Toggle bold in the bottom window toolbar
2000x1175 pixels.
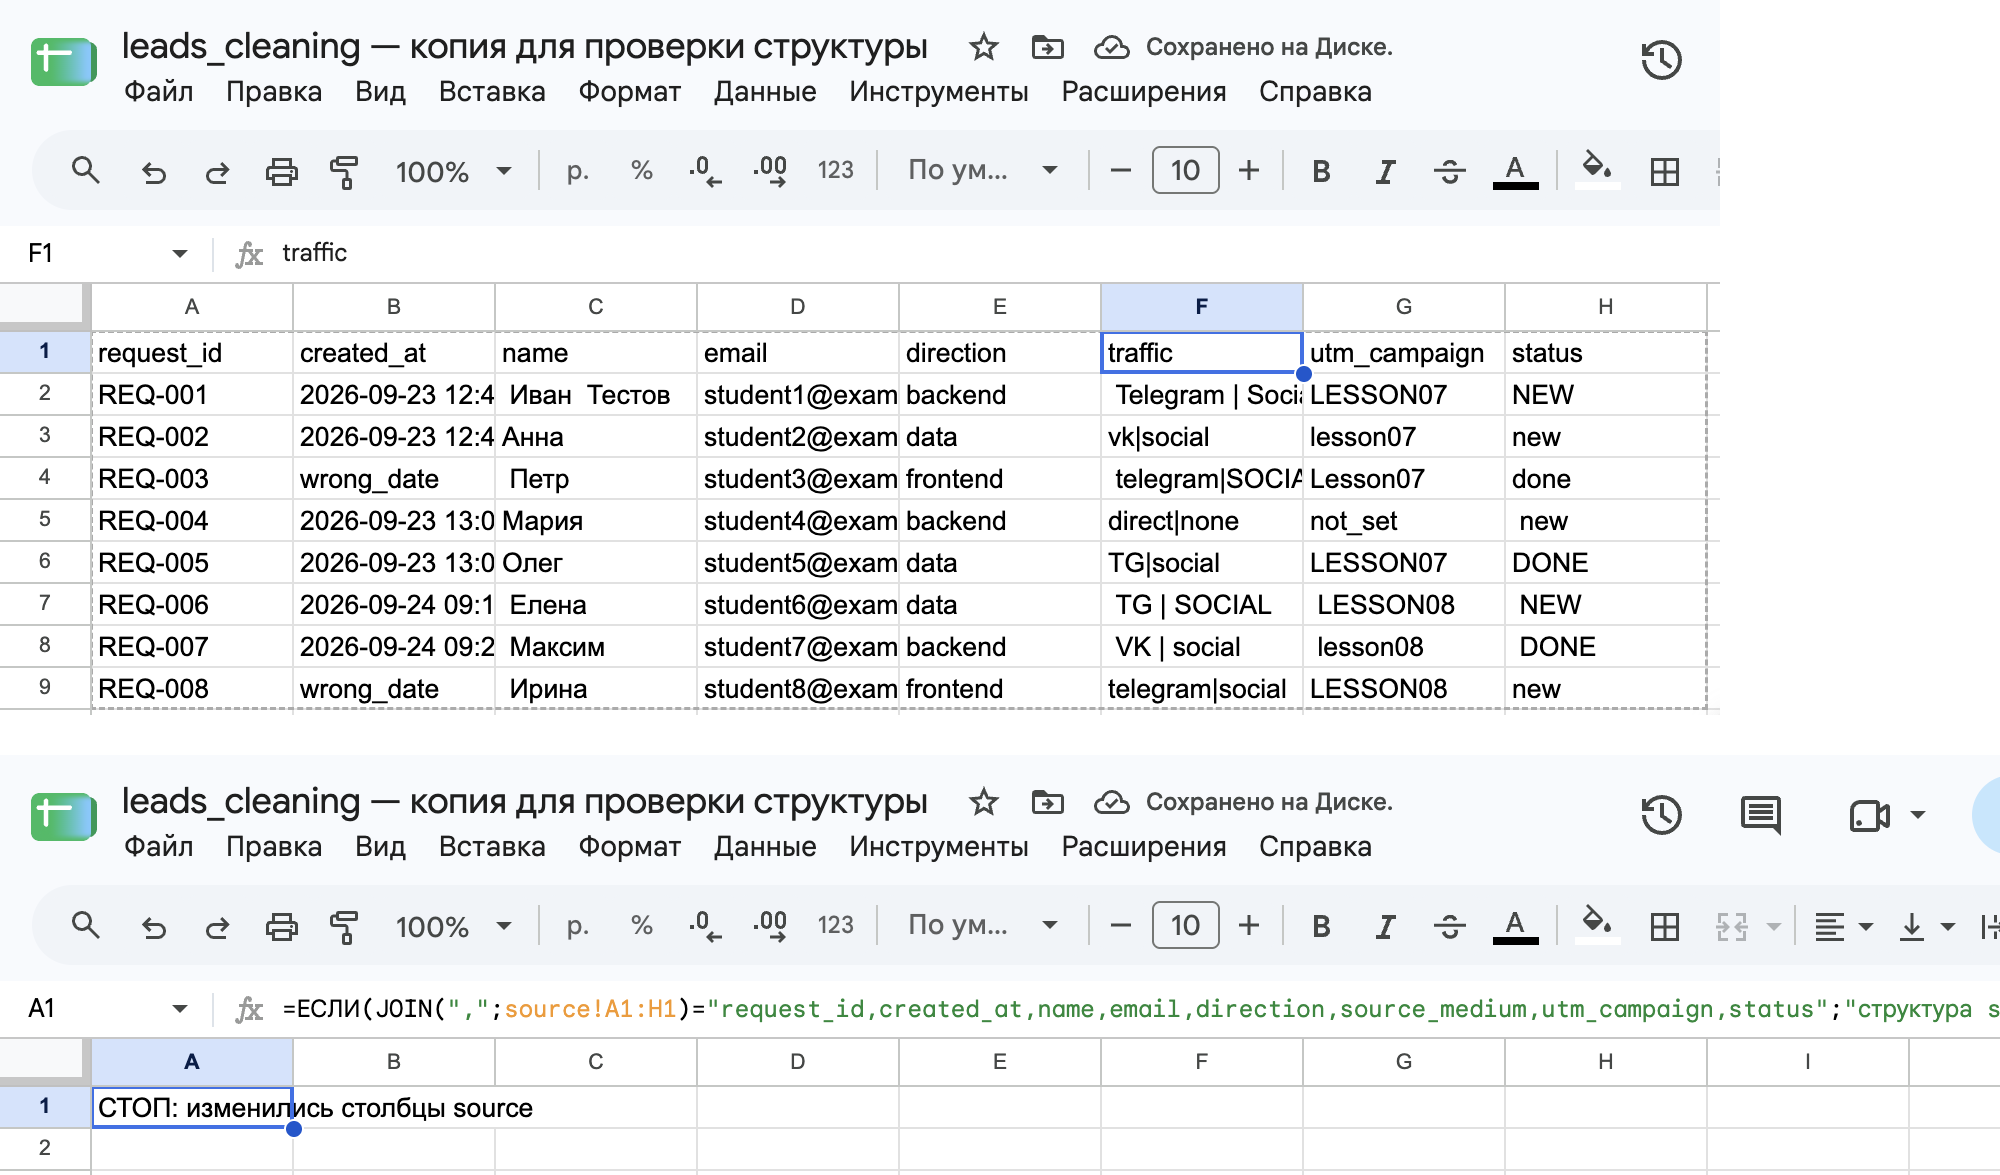1321,927
